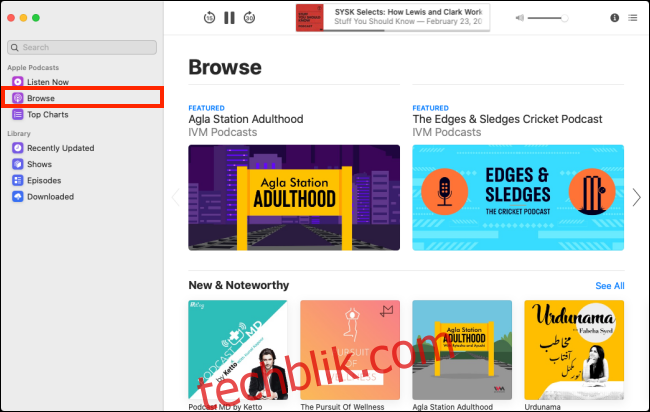Click the SYSK Selects episode title
This screenshot has width=650, height=412.
(x=408, y=12)
